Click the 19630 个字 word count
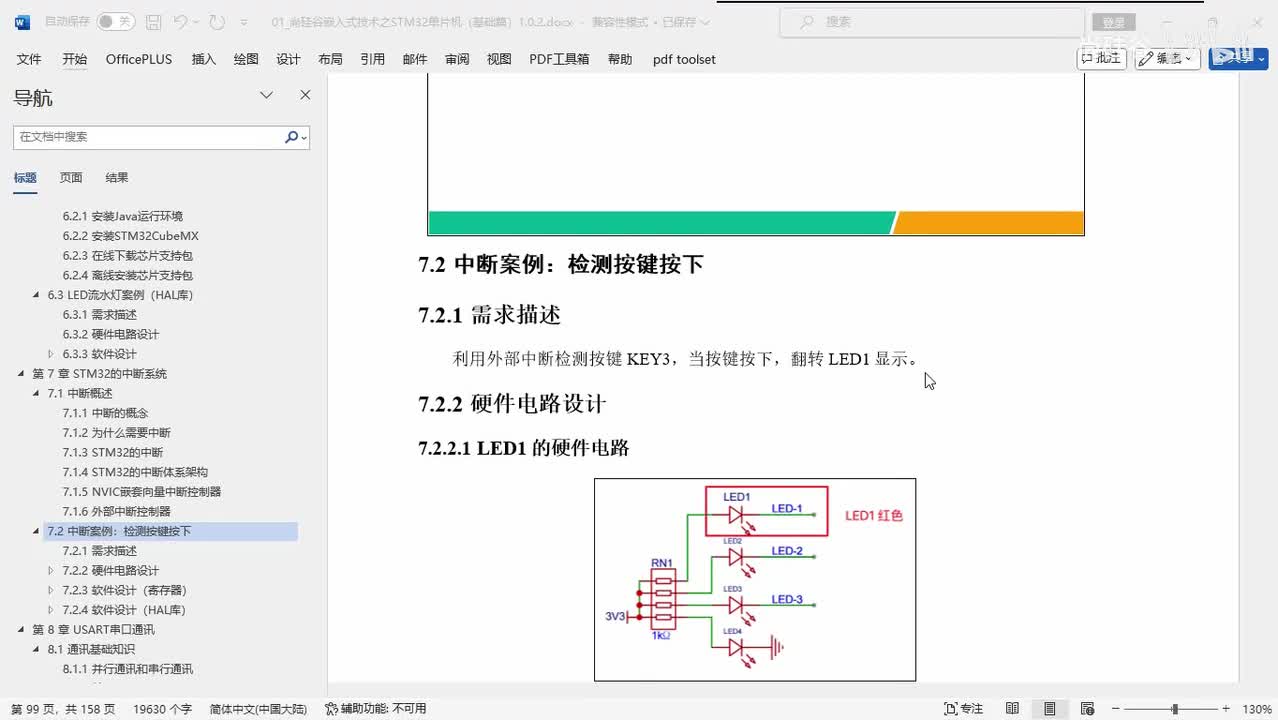1278x720 pixels. [x=162, y=709]
